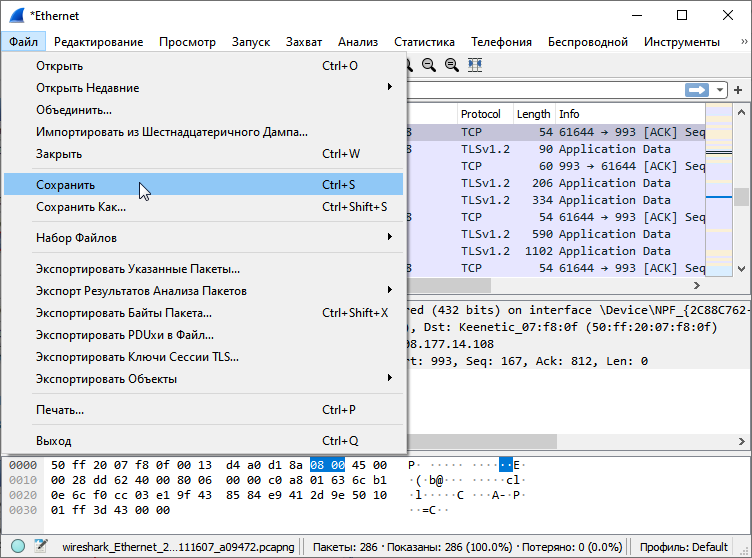Choose Экспортировать Ключи Сессии TLS…
The image size is (752, 558).
[137, 357]
